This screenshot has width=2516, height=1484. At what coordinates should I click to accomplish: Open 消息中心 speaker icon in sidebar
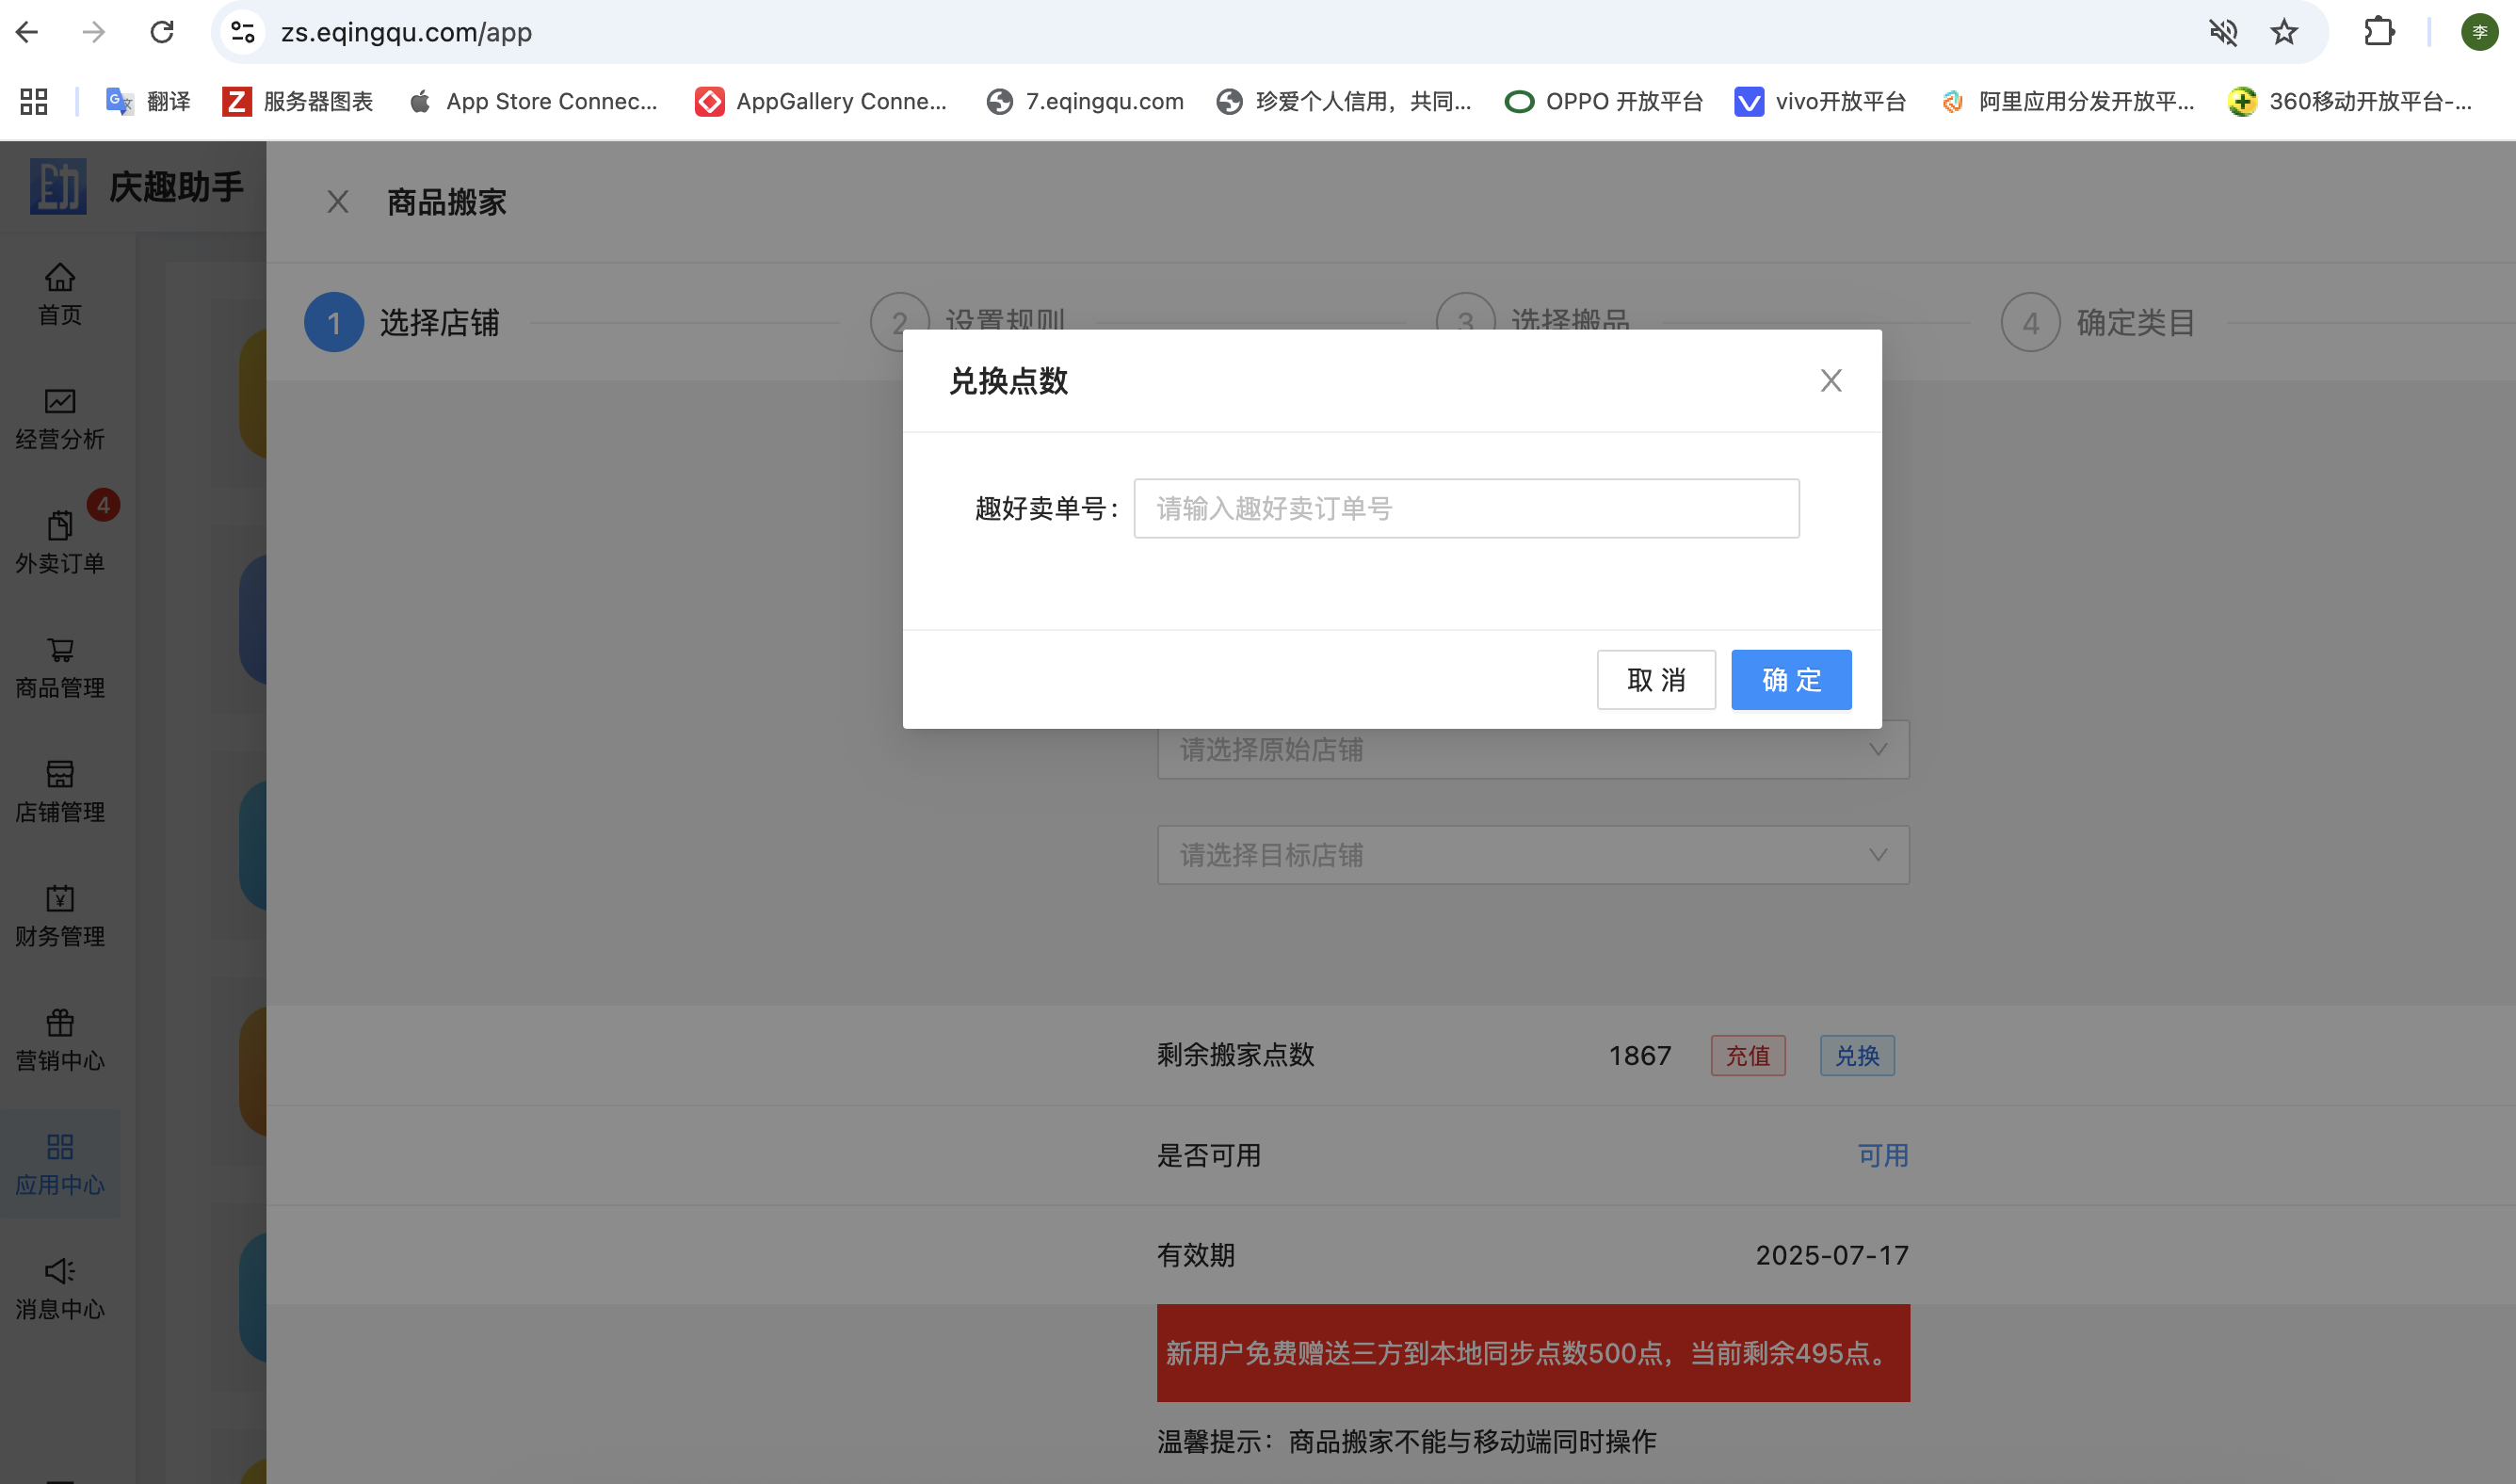[x=60, y=1271]
